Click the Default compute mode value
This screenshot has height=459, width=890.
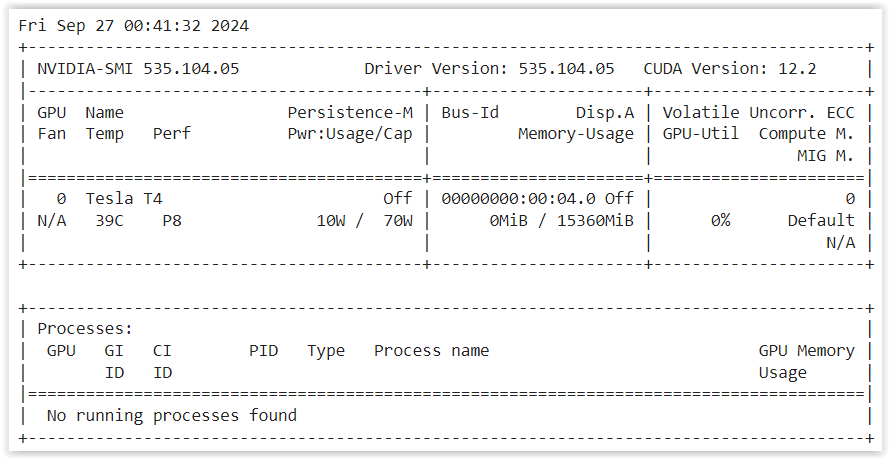pyautogui.click(x=821, y=220)
